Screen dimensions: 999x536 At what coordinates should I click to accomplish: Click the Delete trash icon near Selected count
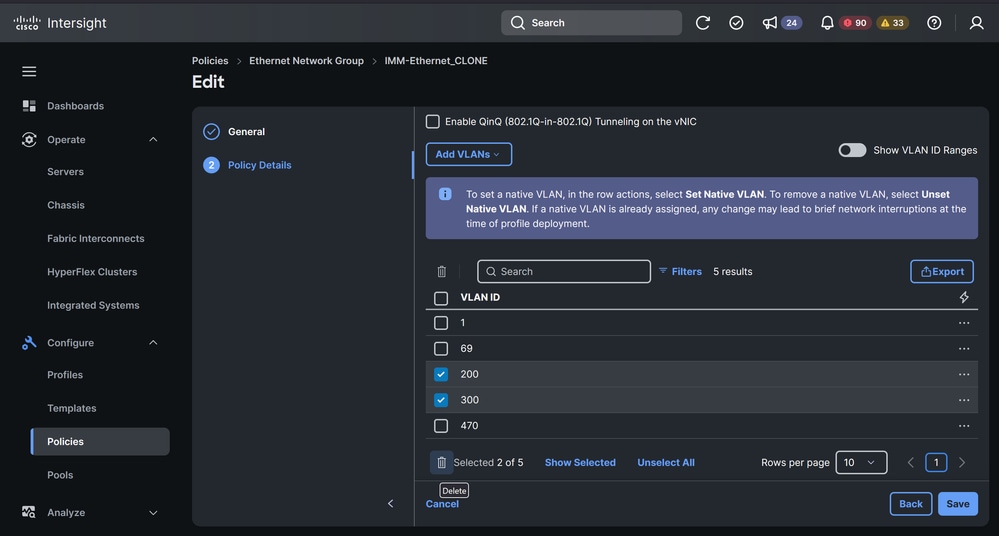pyautogui.click(x=442, y=463)
